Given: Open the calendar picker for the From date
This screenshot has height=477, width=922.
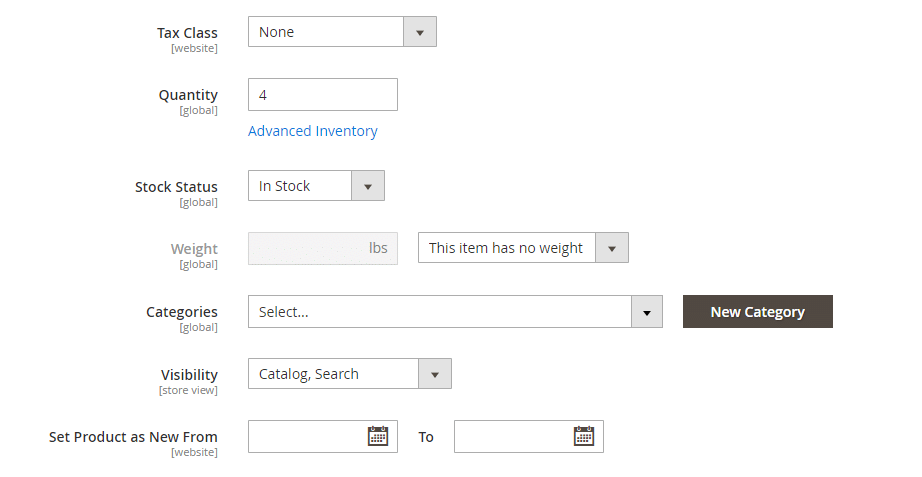Looking at the screenshot, I should click(378, 436).
